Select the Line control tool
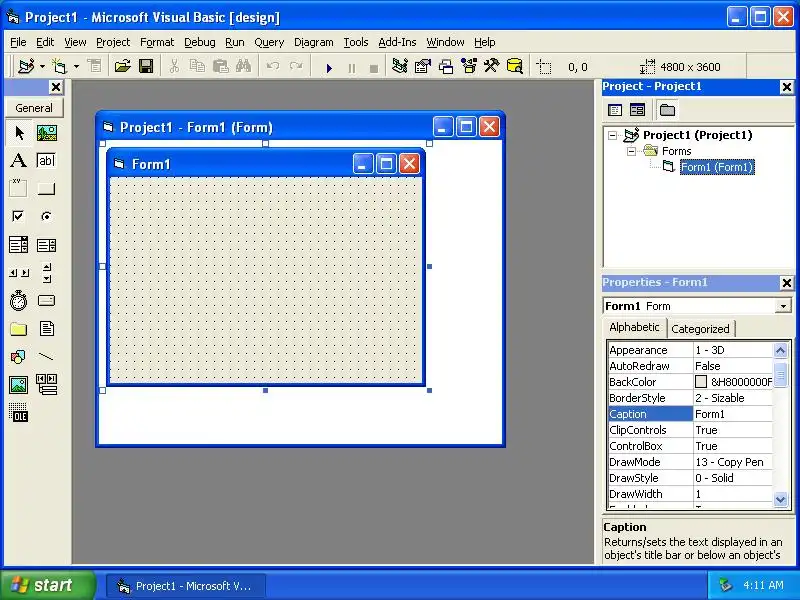 coord(46,357)
